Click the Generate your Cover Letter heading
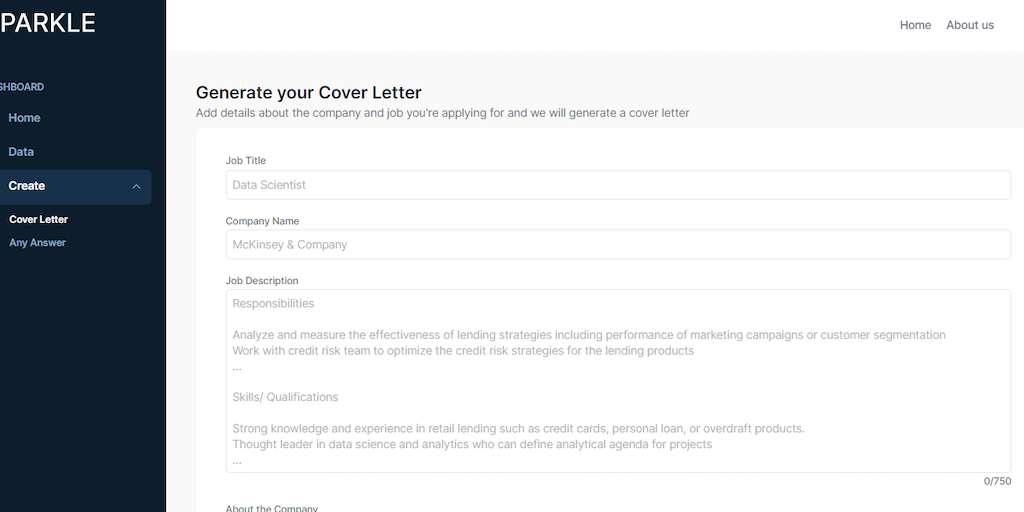 click(x=309, y=93)
